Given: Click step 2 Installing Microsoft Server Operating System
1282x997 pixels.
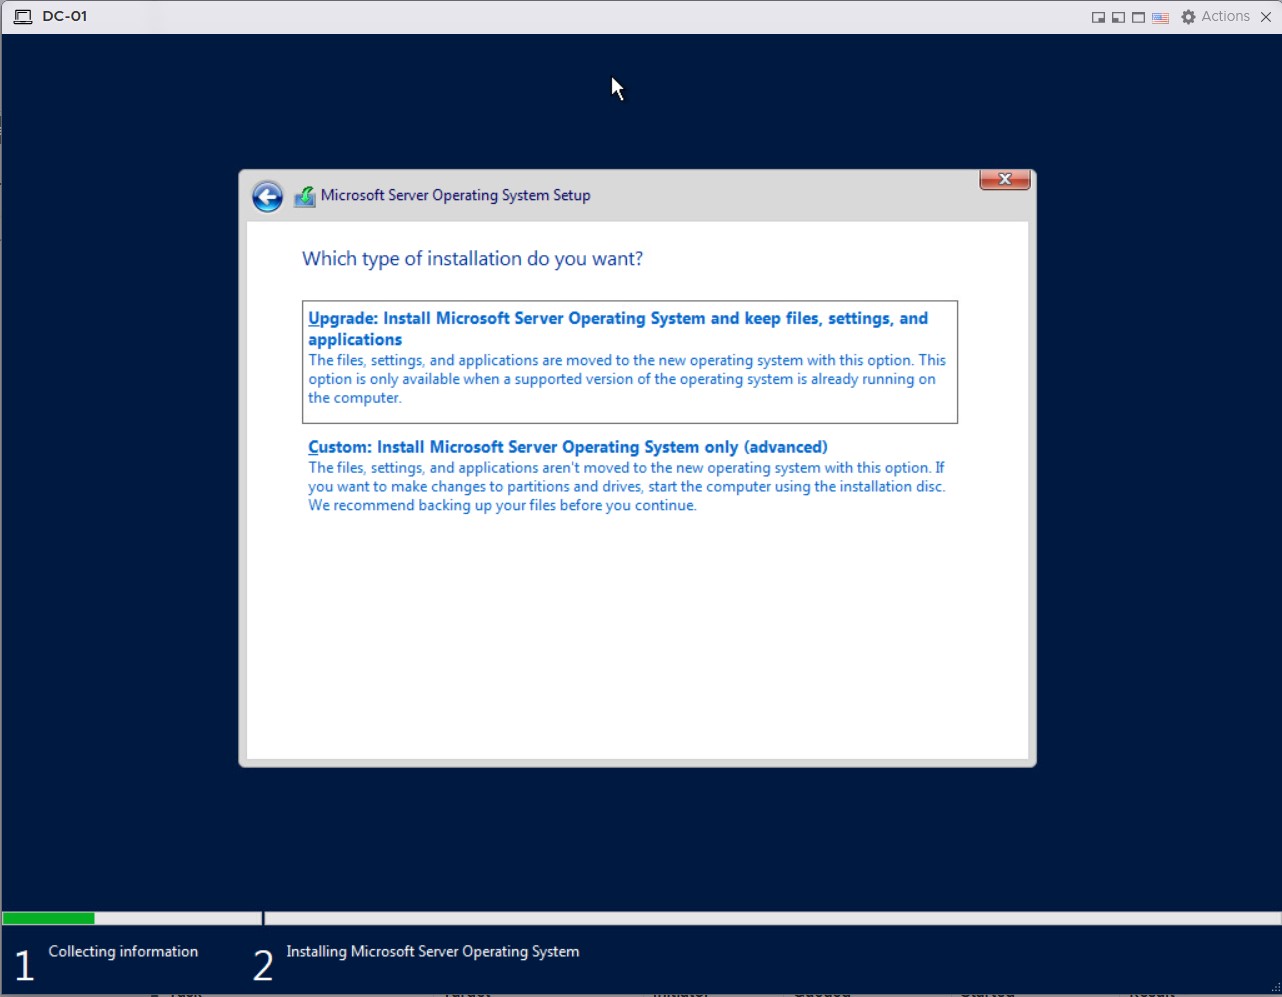Looking at the screenshot, I should click(432, 951).
